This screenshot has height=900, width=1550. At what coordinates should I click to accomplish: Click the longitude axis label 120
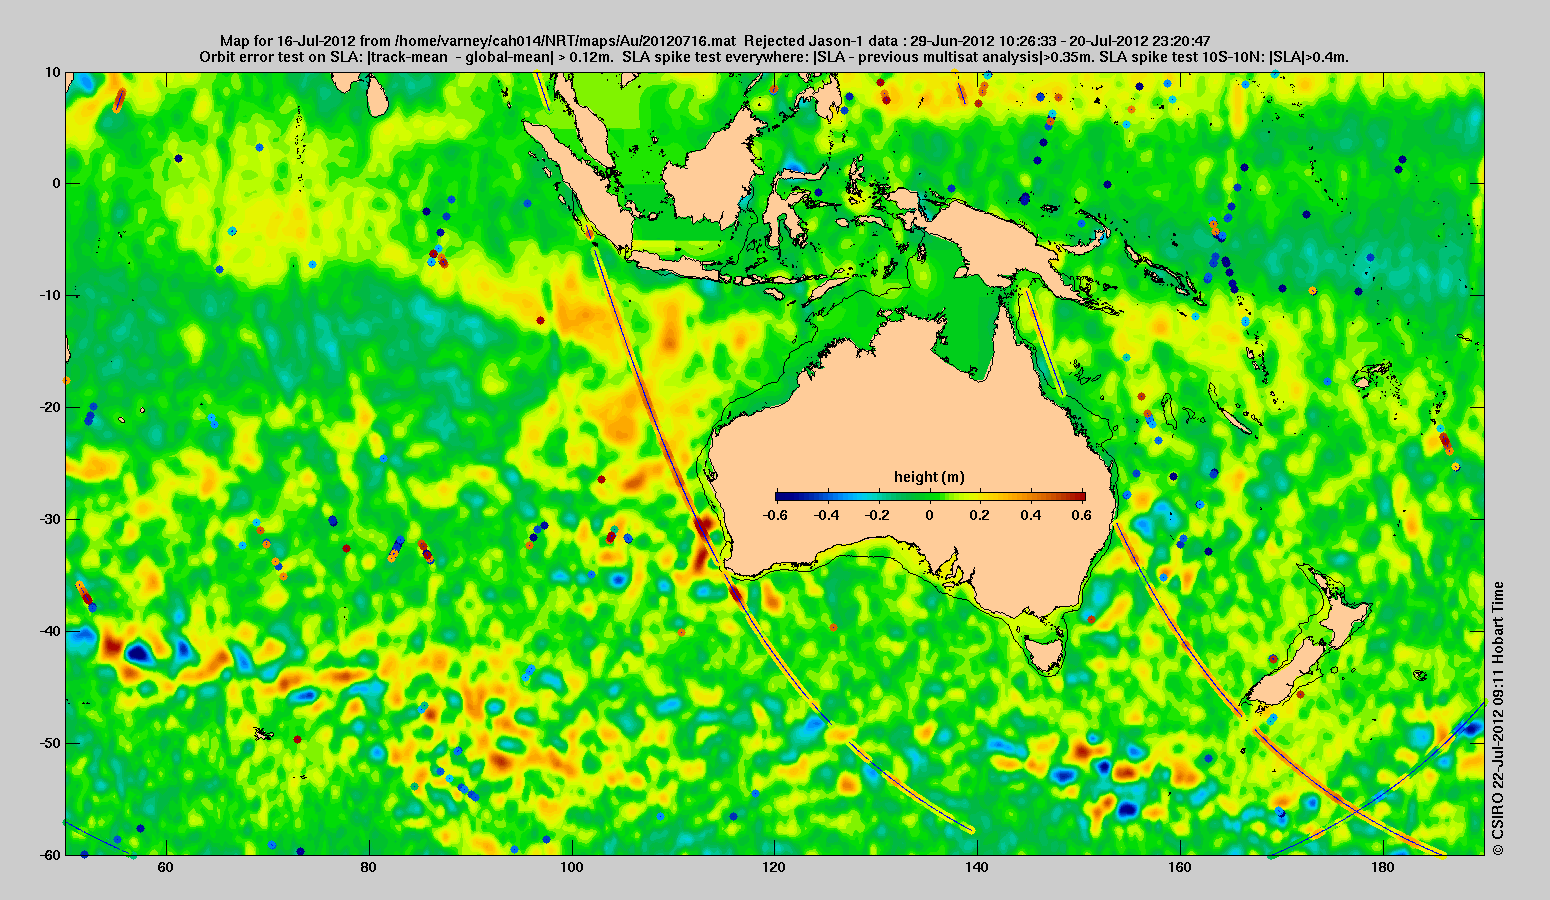[x=775, y=868]
